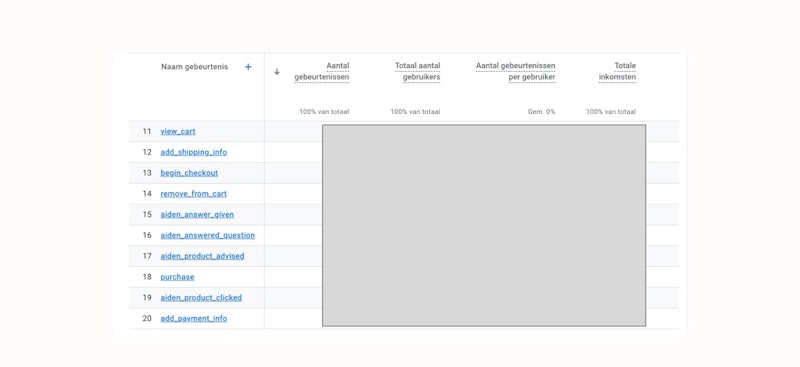The width and height of the screenshot is (800, 367).
Task: Open the purchase event link
Action: [x=177, y=277]
